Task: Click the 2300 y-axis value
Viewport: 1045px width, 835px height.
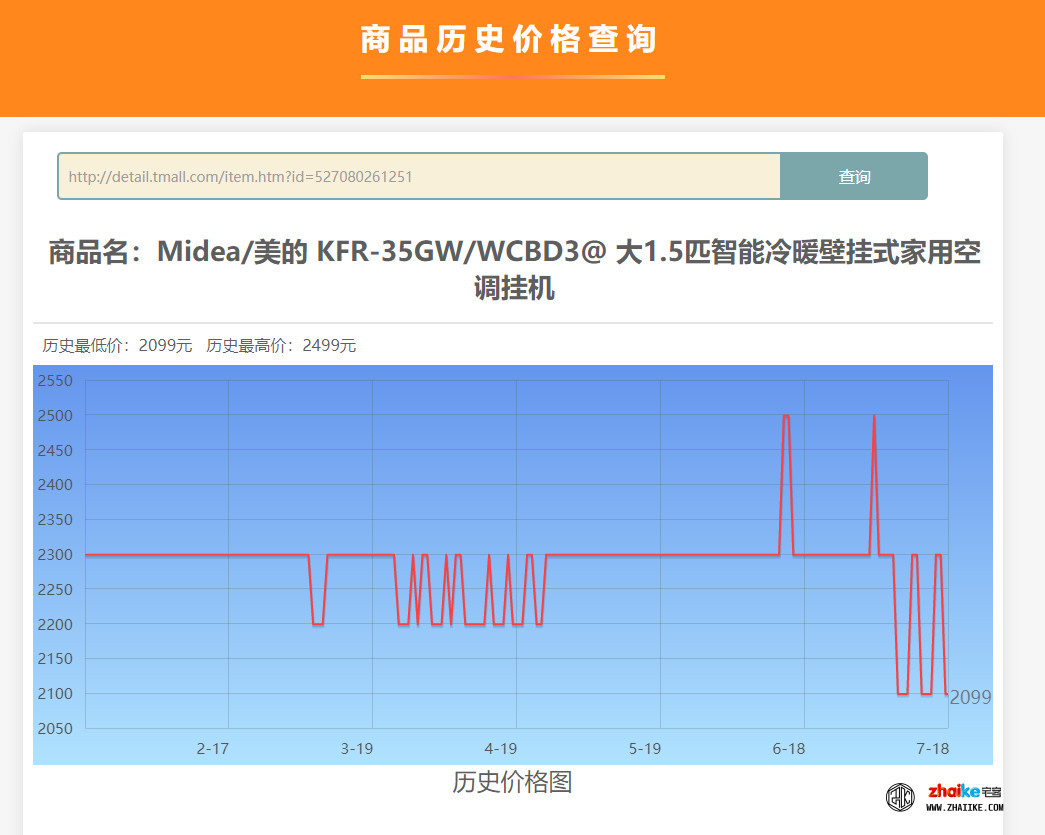Action: (x=55, y=554)
